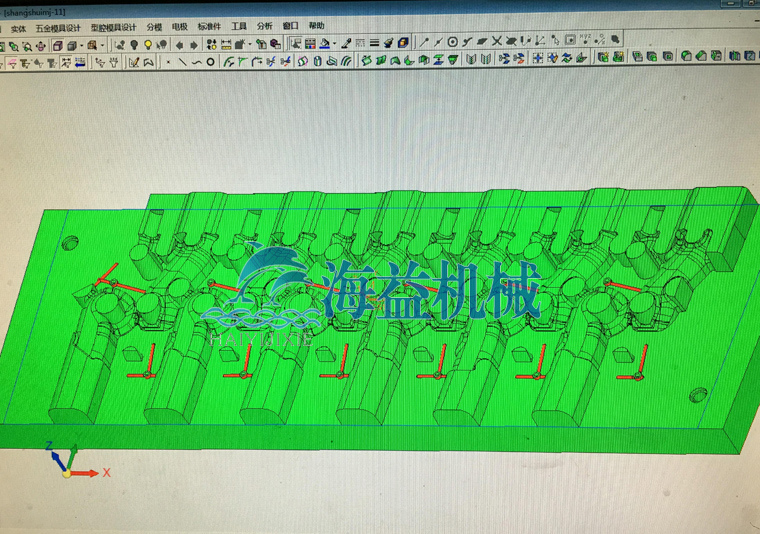The image size is (760, 534).
Task: Open the 帮助 help menu
Action: pyautogui.click(x=317, y=25)
